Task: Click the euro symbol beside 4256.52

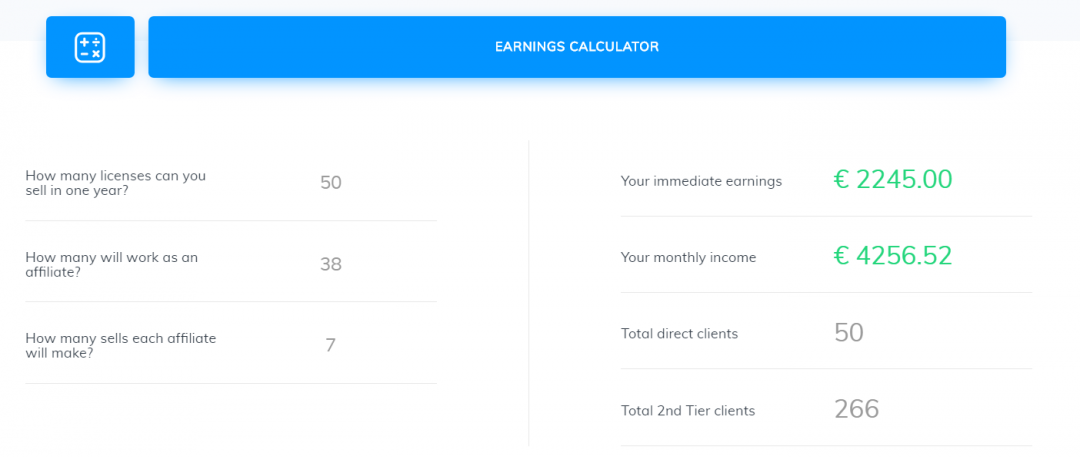Action: click(x=841, y=256)
